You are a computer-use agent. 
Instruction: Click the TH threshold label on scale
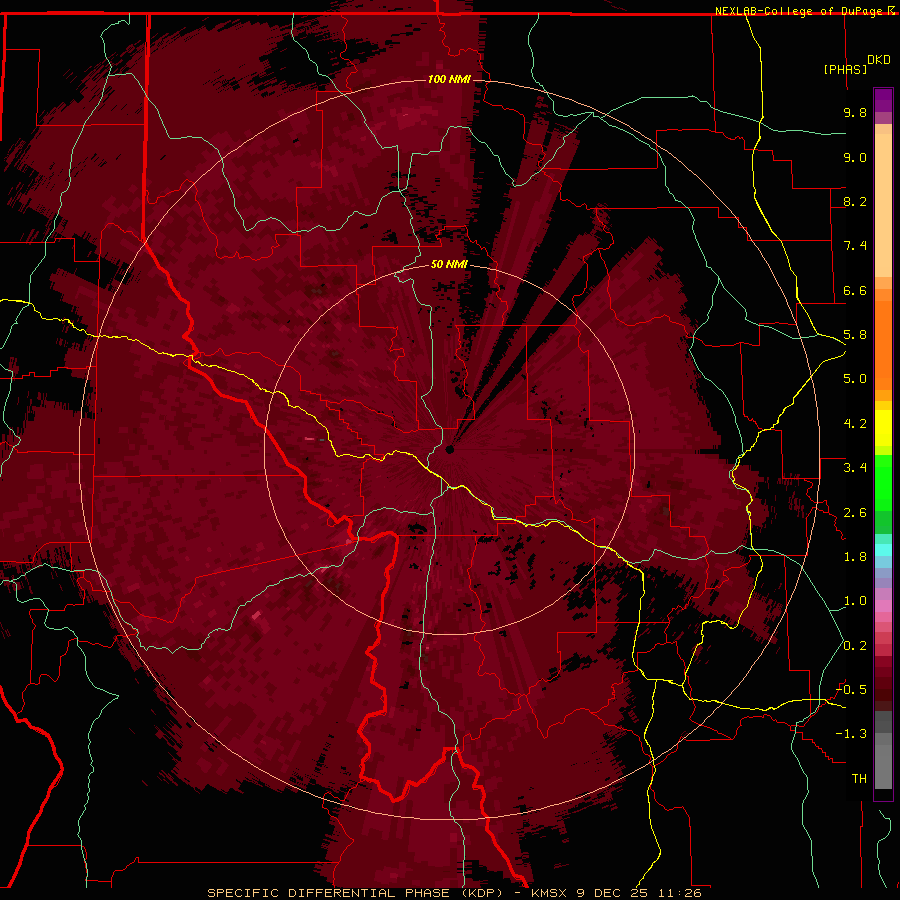coord(859,779)
